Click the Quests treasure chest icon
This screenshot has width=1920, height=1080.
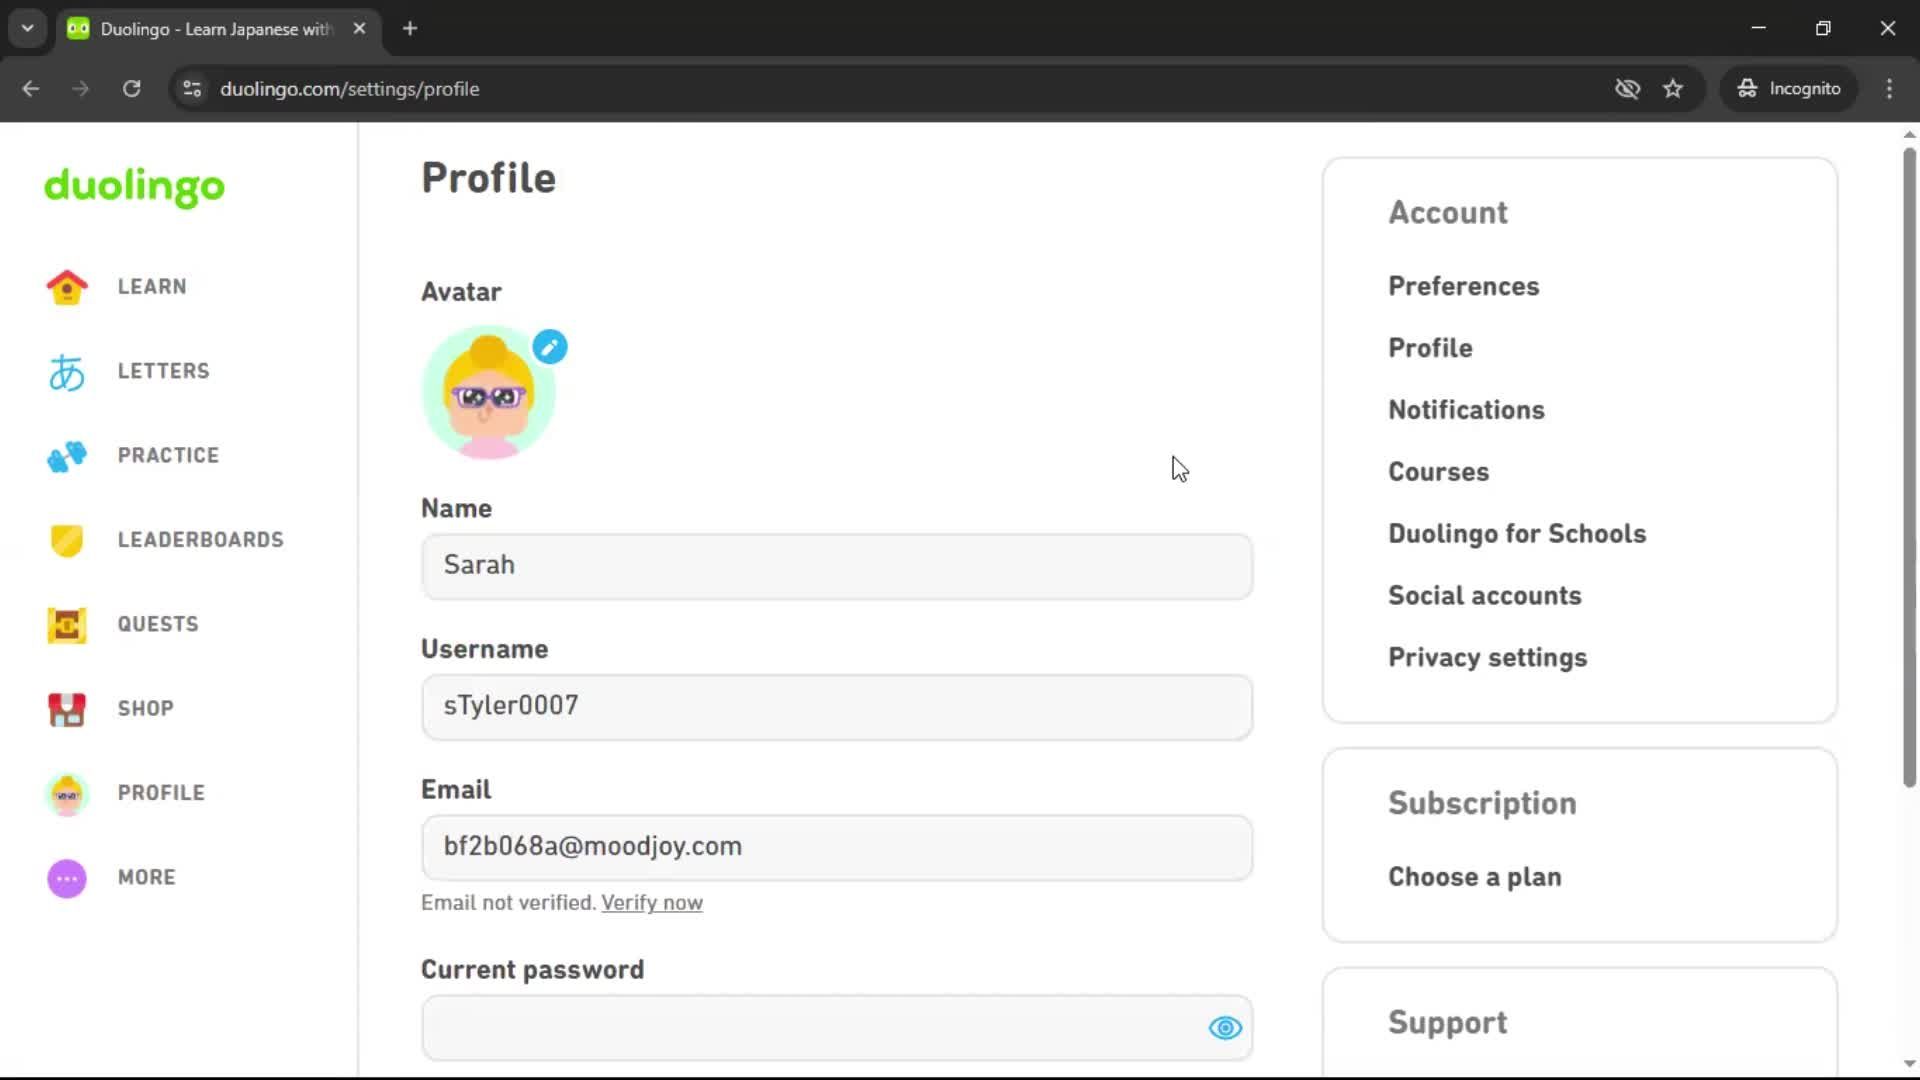coord(66,624)
